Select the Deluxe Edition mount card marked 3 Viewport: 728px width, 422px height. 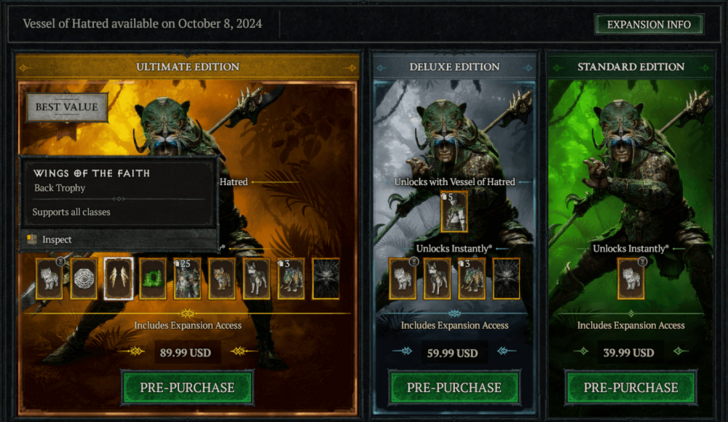[472, 279]
